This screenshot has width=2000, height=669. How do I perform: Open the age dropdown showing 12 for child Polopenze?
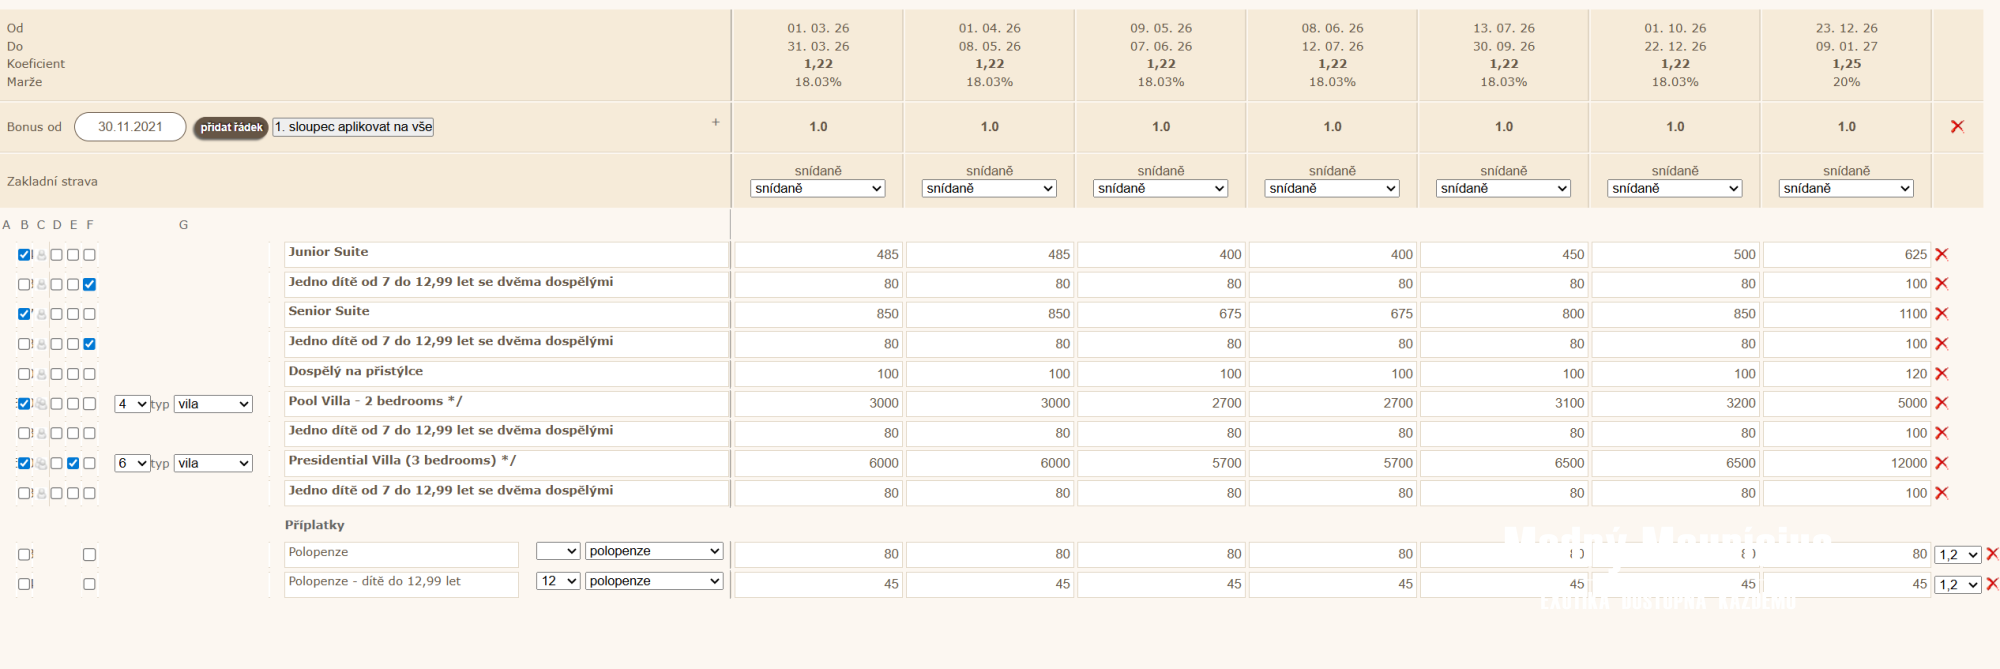click(x=558, y=581)
